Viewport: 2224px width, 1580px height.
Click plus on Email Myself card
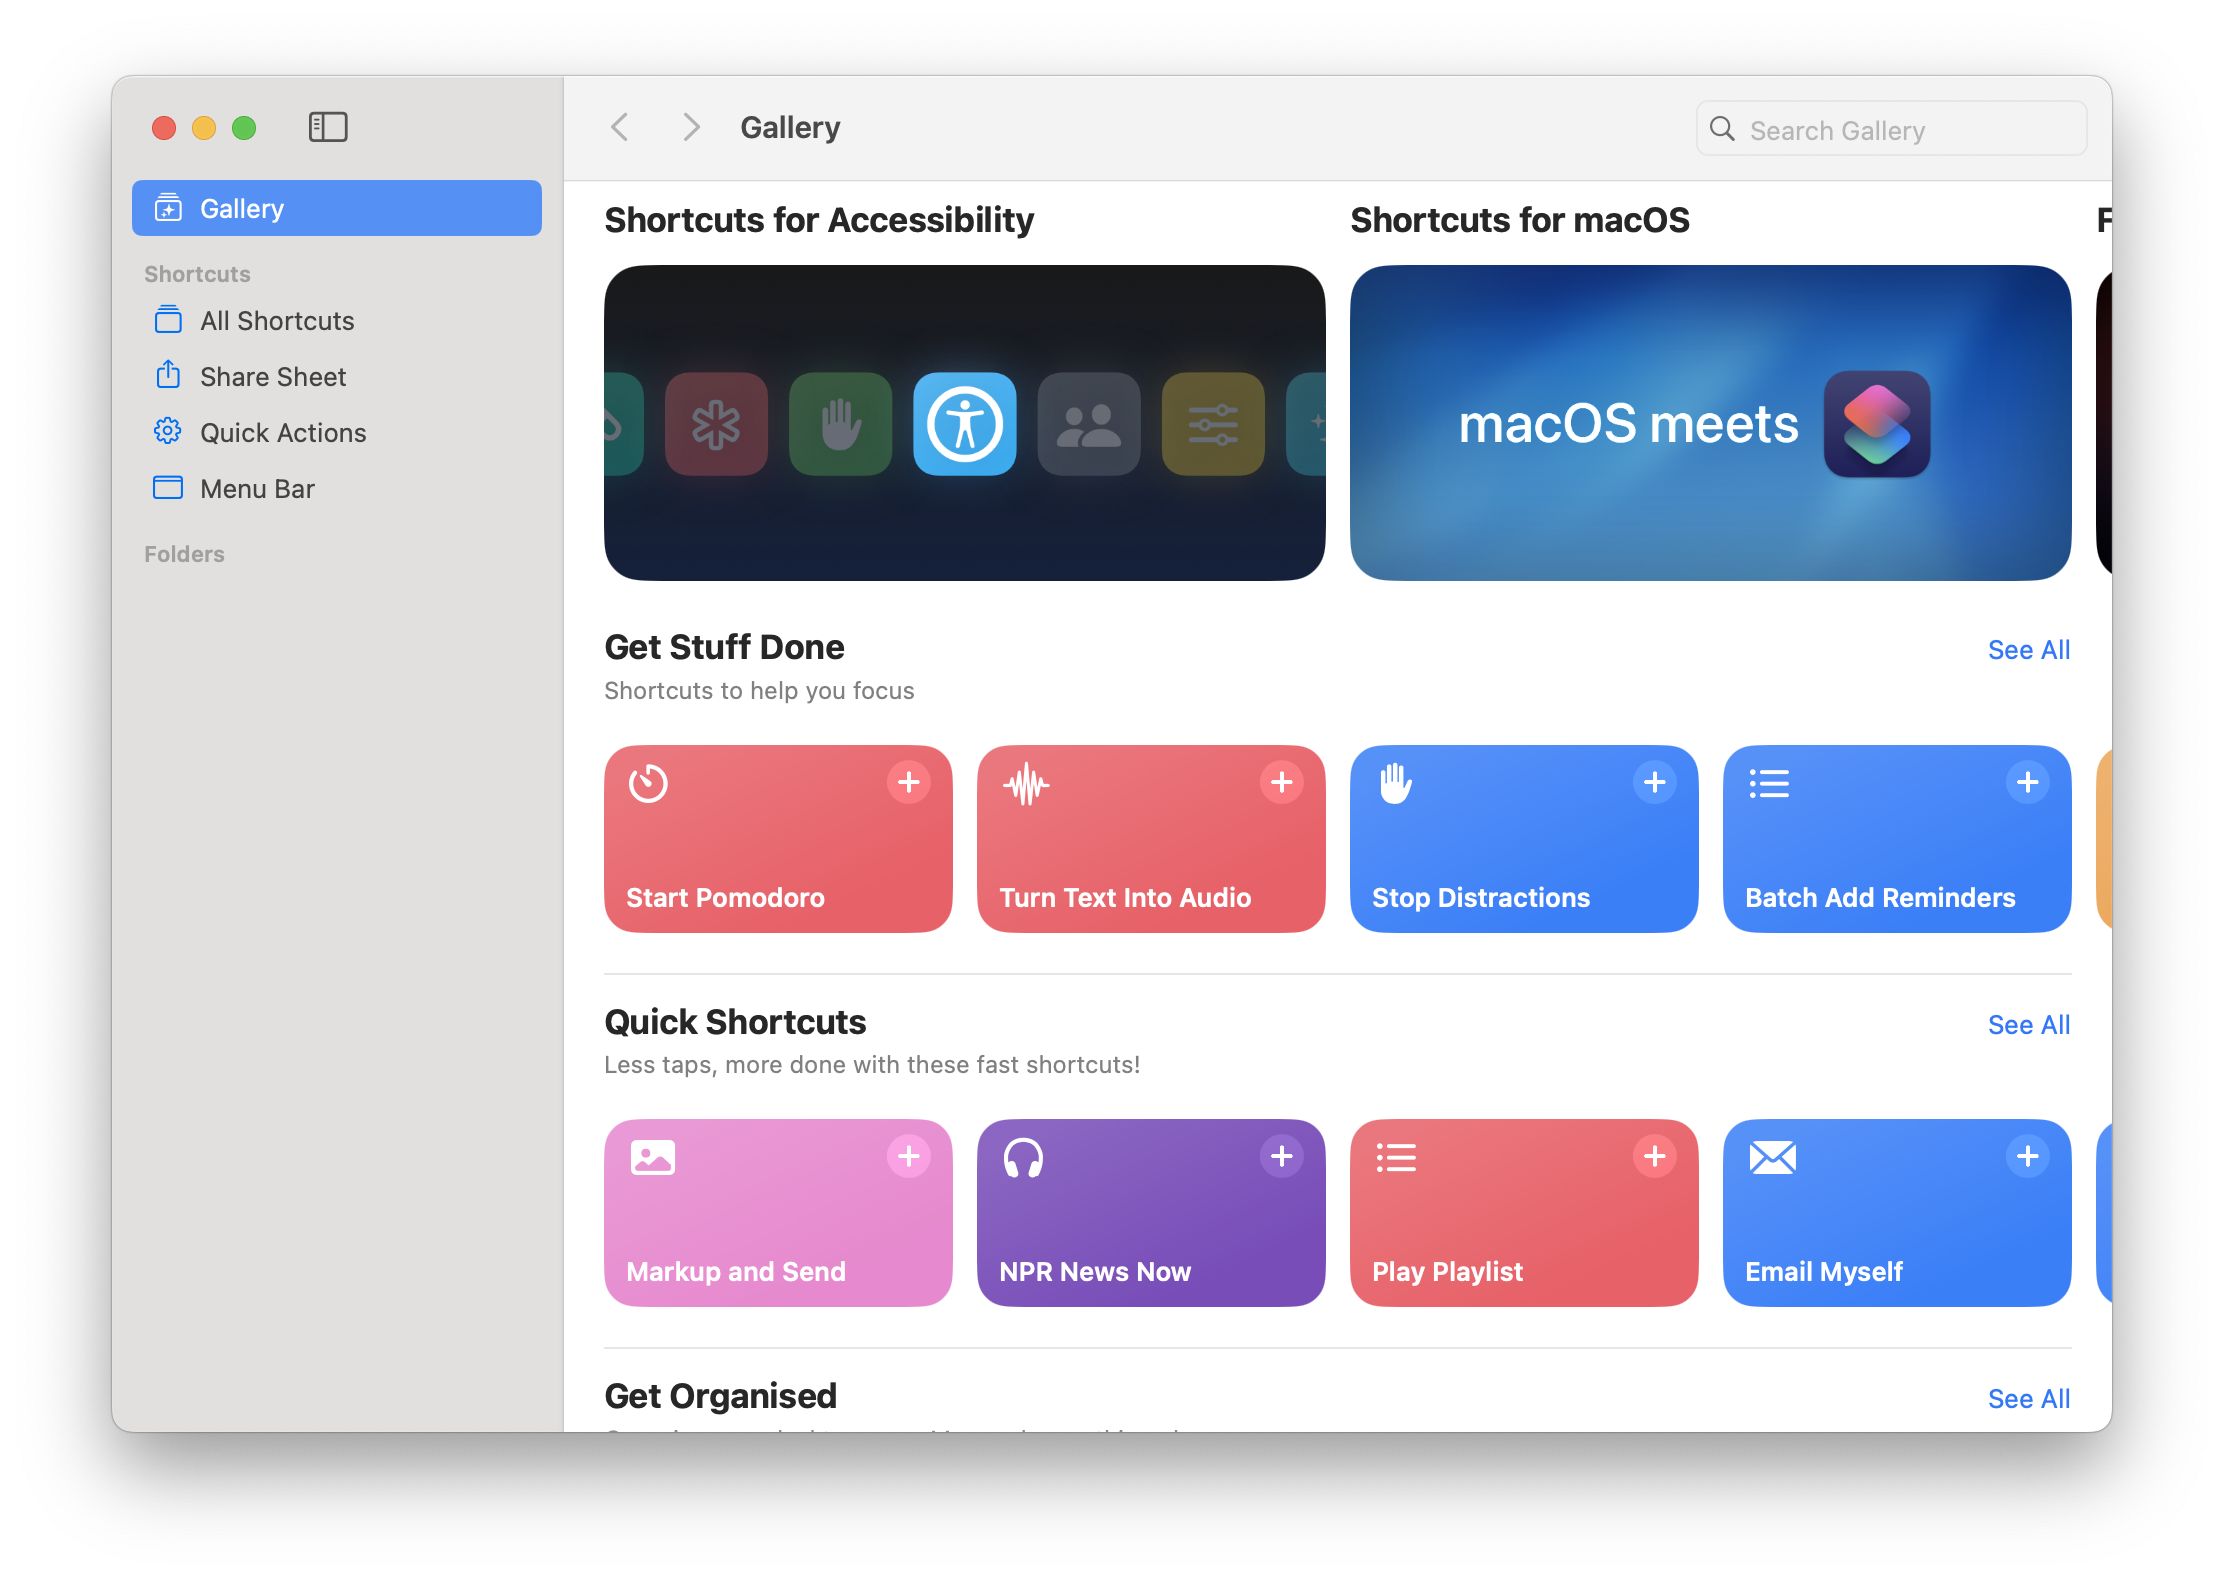coord(2027,1156)
